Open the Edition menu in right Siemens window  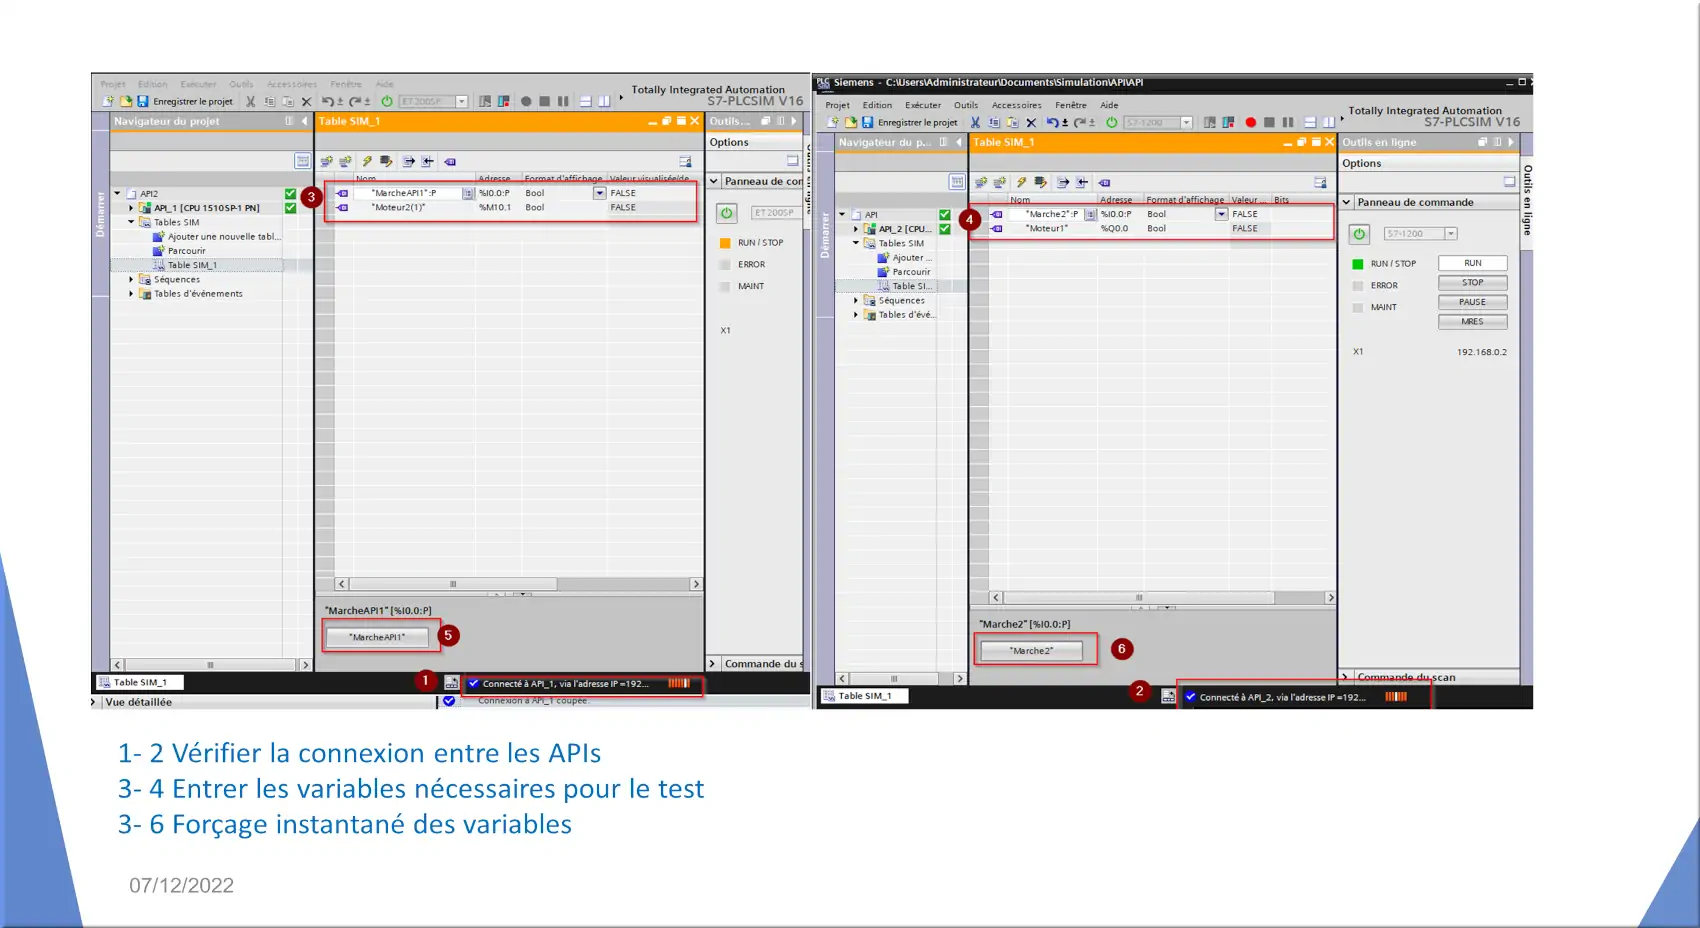coord(877,105)
